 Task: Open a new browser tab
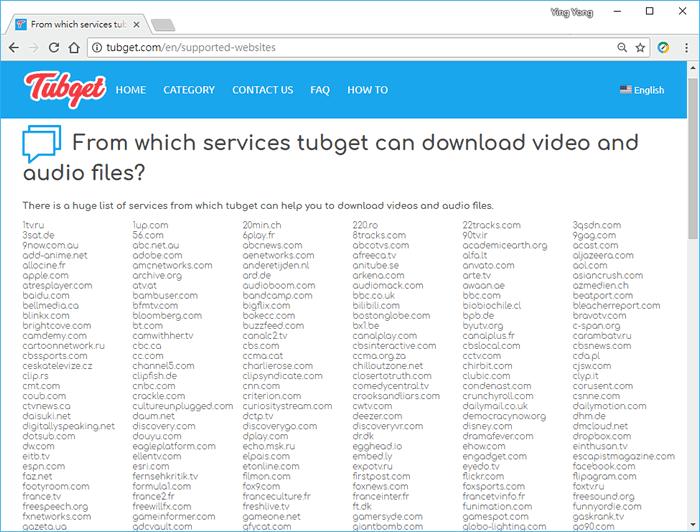163,25
